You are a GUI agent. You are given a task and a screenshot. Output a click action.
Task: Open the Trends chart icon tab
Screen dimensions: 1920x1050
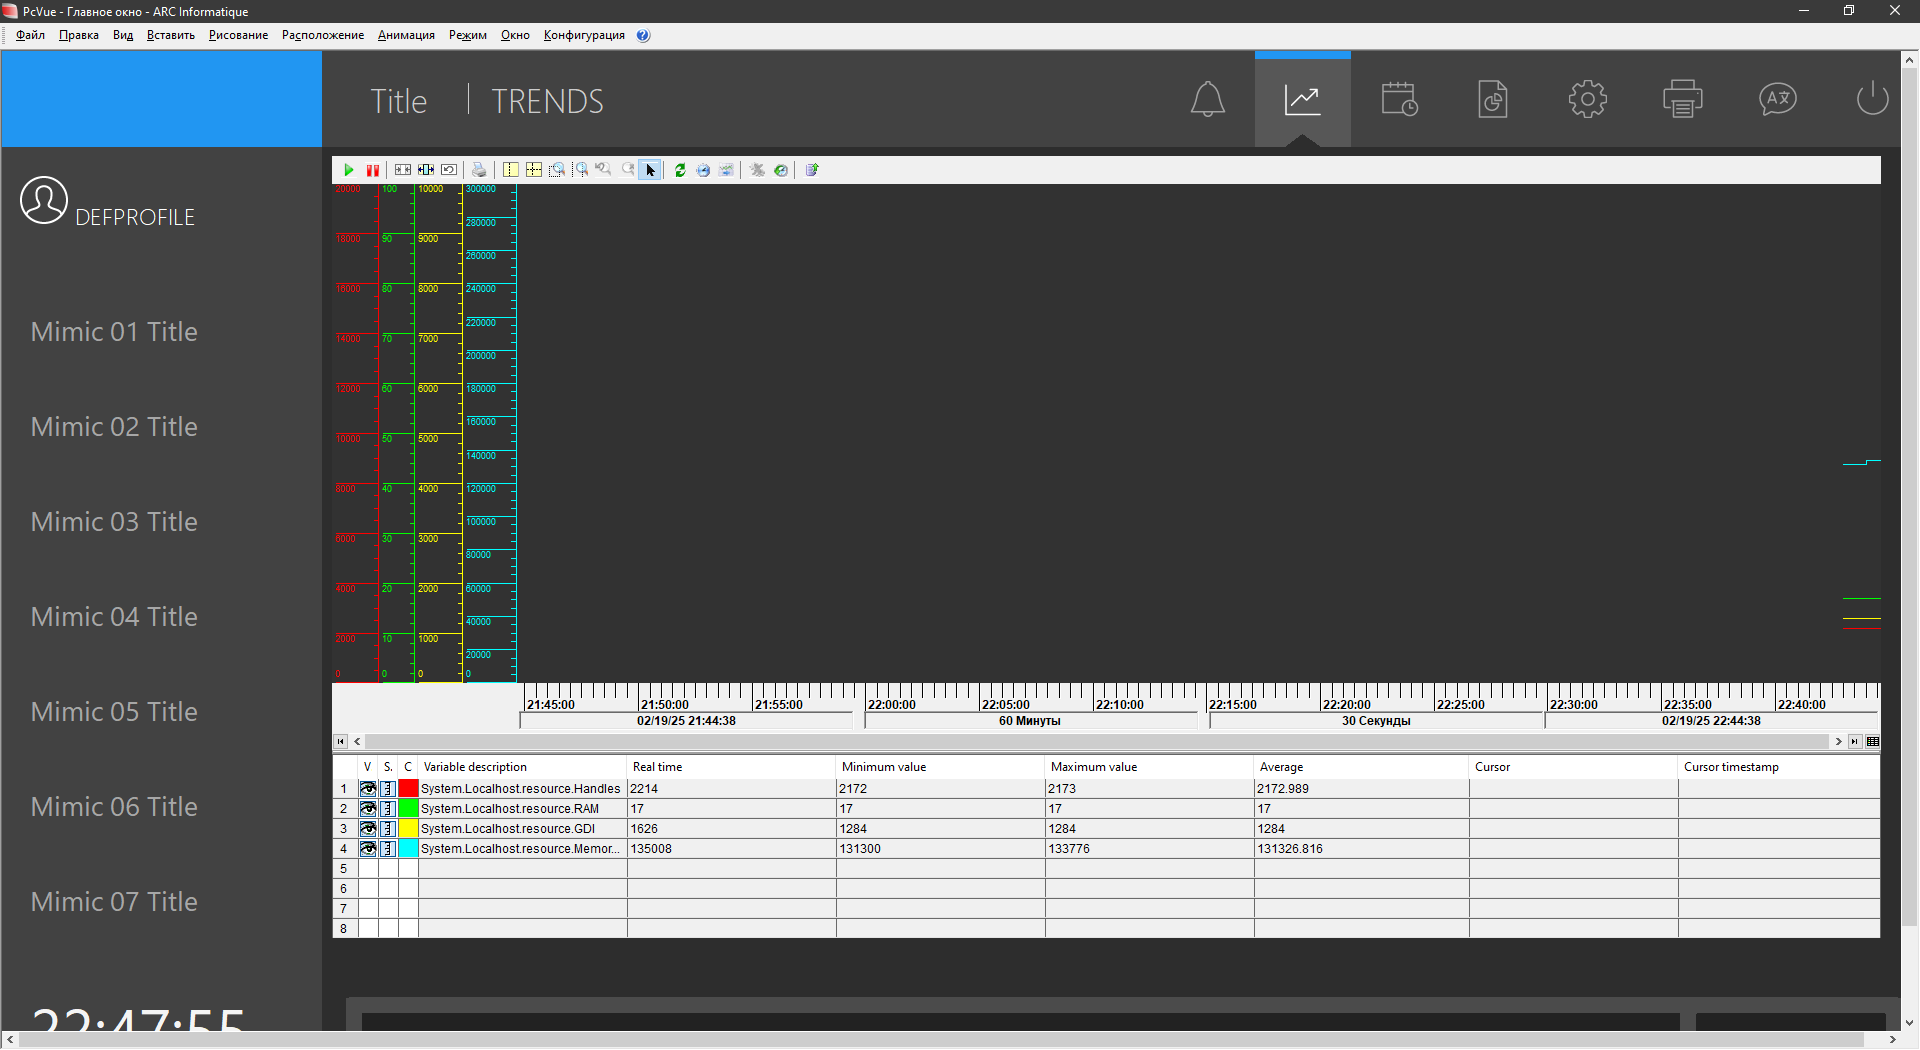click(1302, 99)
